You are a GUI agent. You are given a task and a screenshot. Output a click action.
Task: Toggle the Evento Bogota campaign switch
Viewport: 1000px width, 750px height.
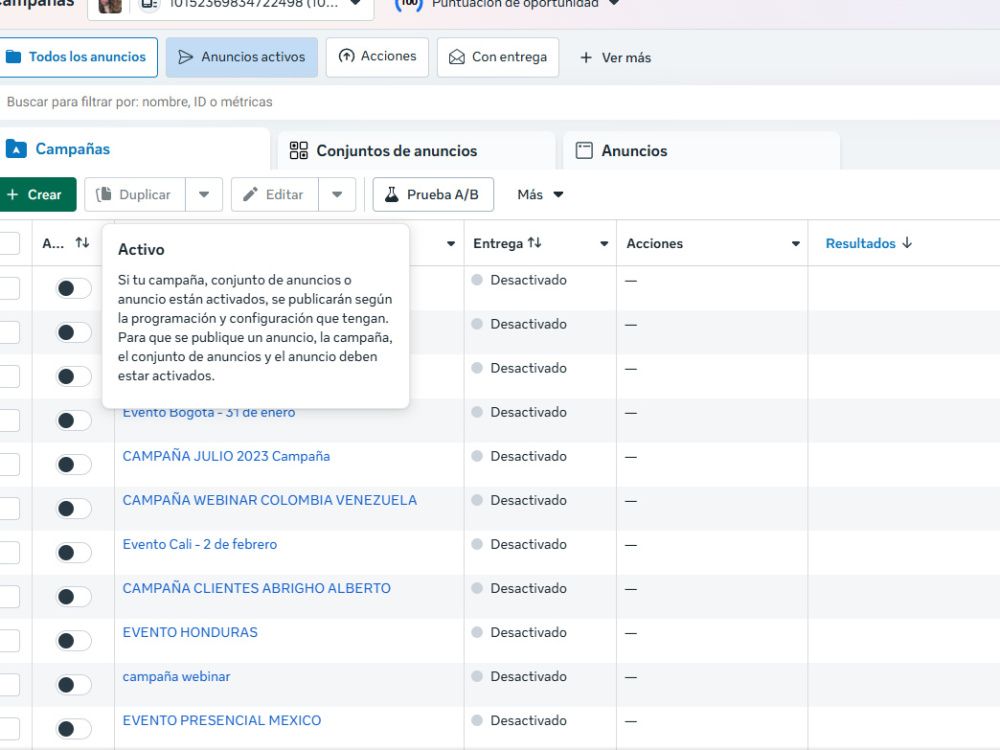point(73,421)
